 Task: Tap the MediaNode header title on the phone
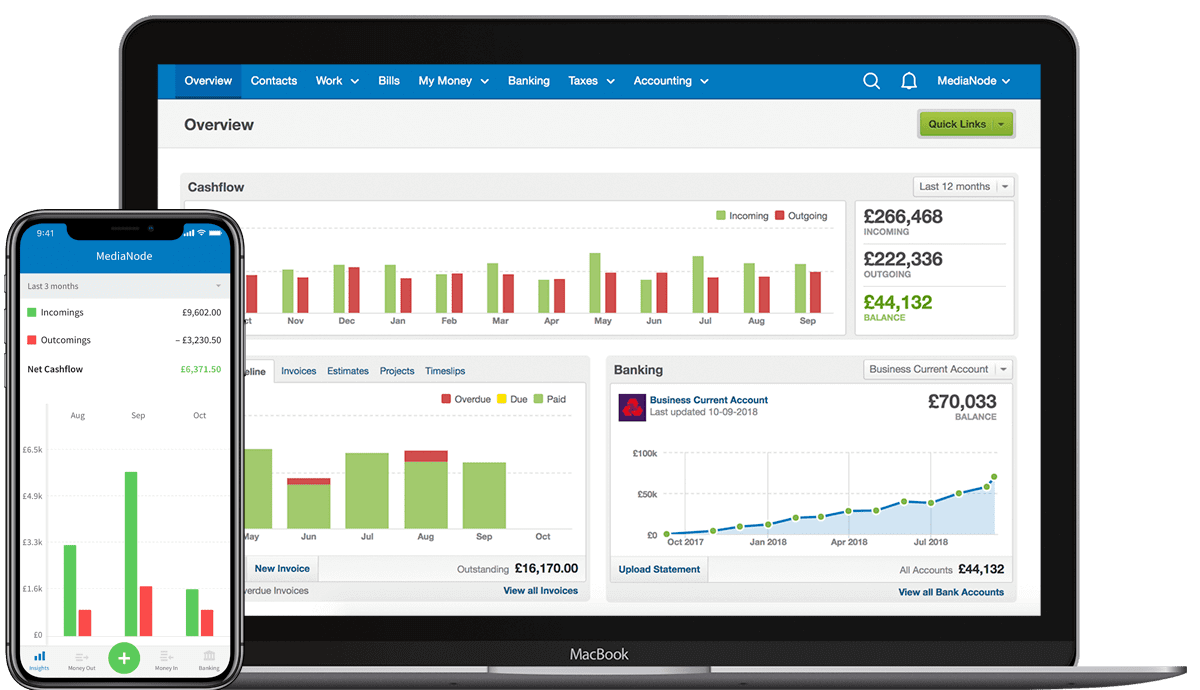coord(124,256)
